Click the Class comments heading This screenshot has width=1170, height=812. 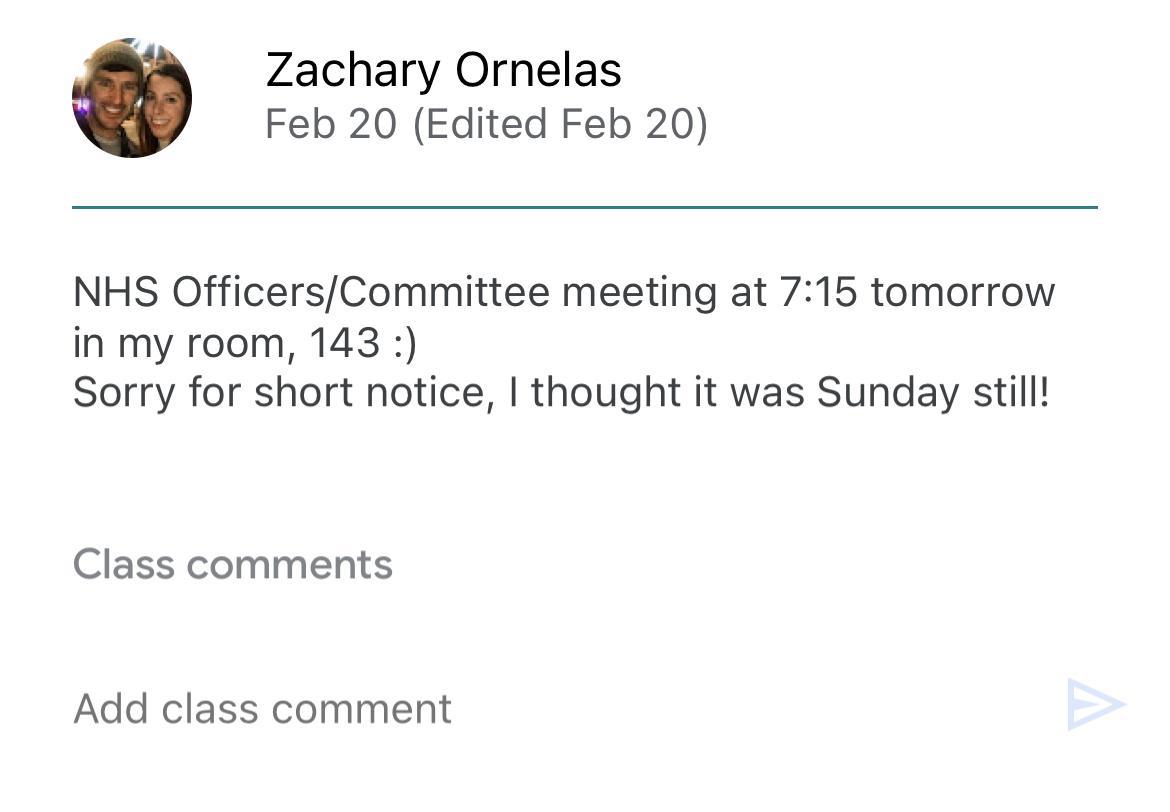232,565
